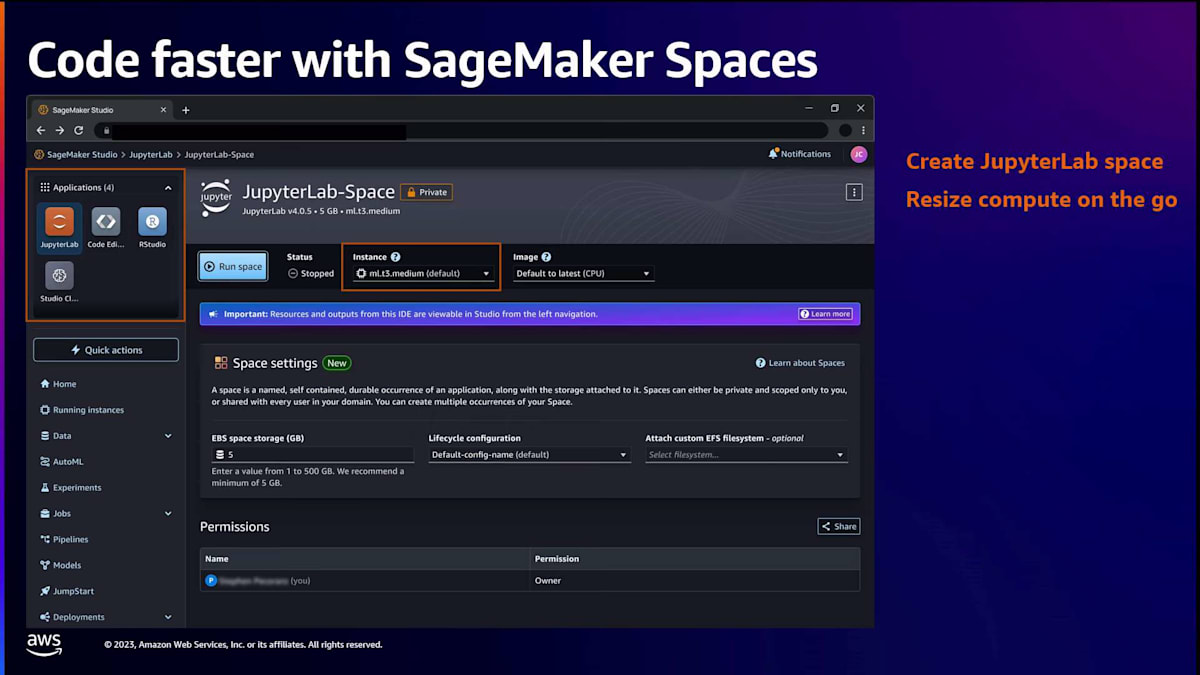This screenshot has height=675, width=1200.
Task: Open Experiments in the sidebar
Action: [x=70, y=488]
